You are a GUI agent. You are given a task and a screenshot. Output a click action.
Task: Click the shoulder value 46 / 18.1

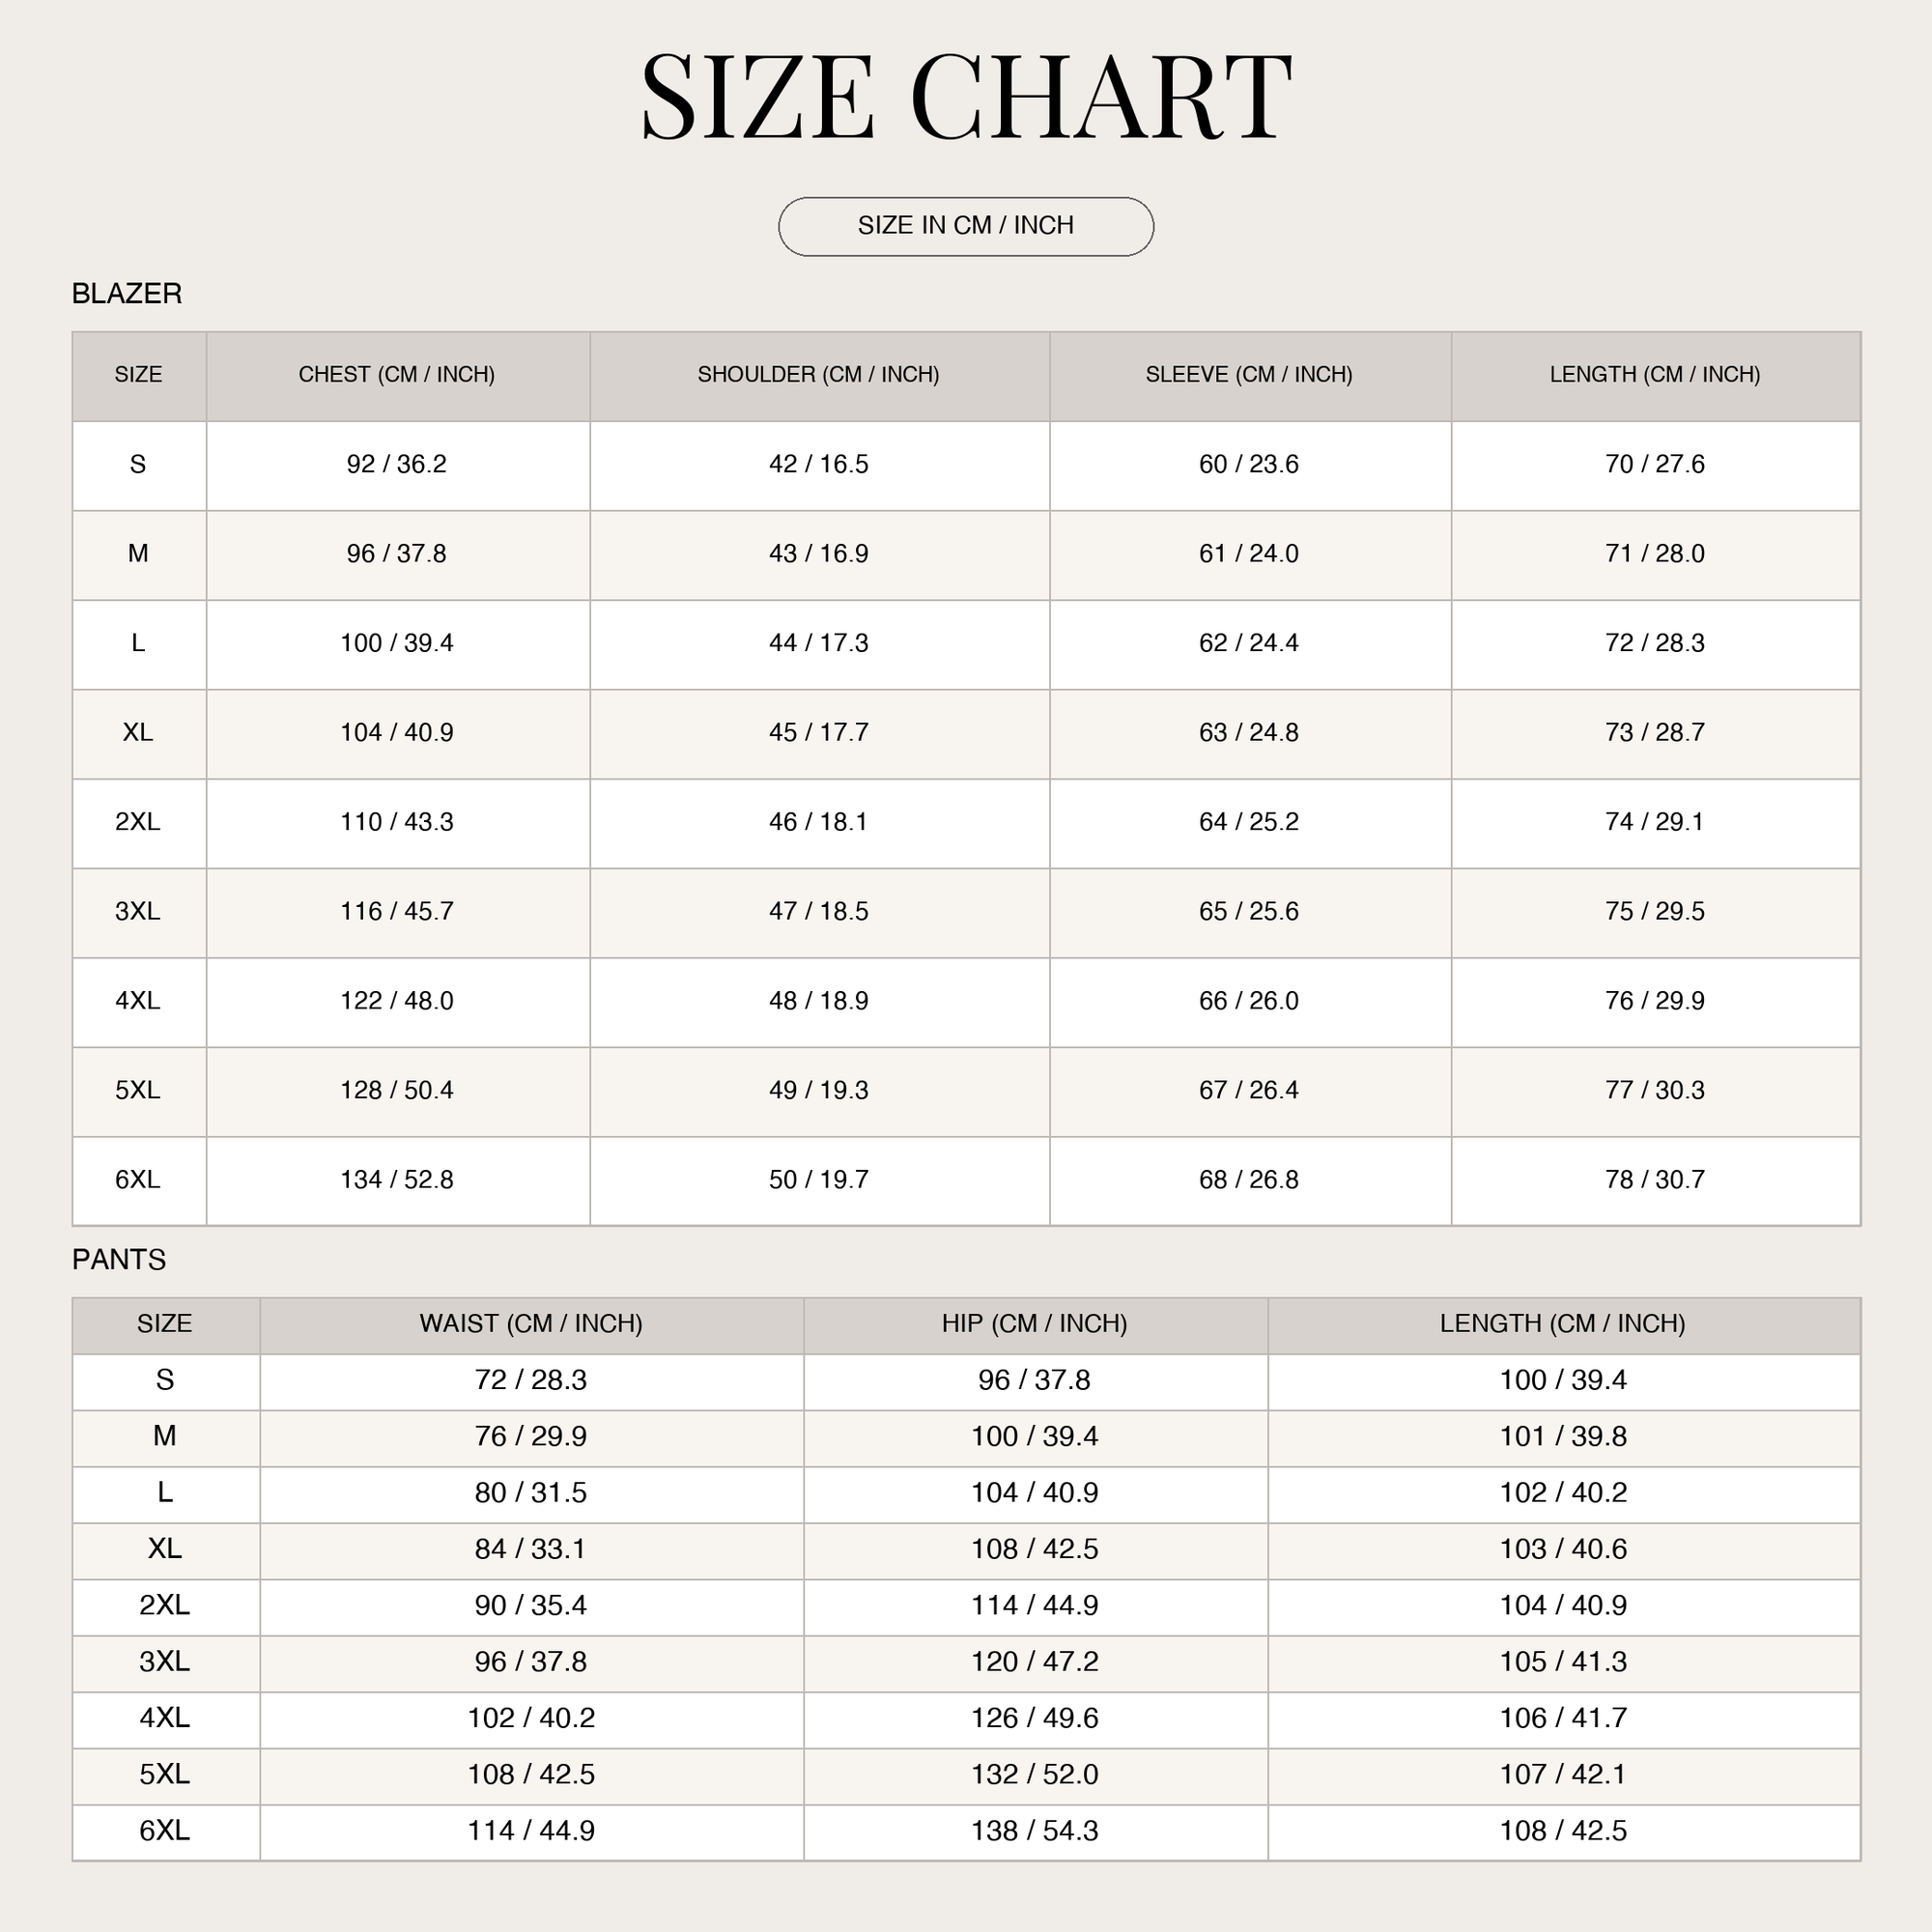tap(818, 821)
